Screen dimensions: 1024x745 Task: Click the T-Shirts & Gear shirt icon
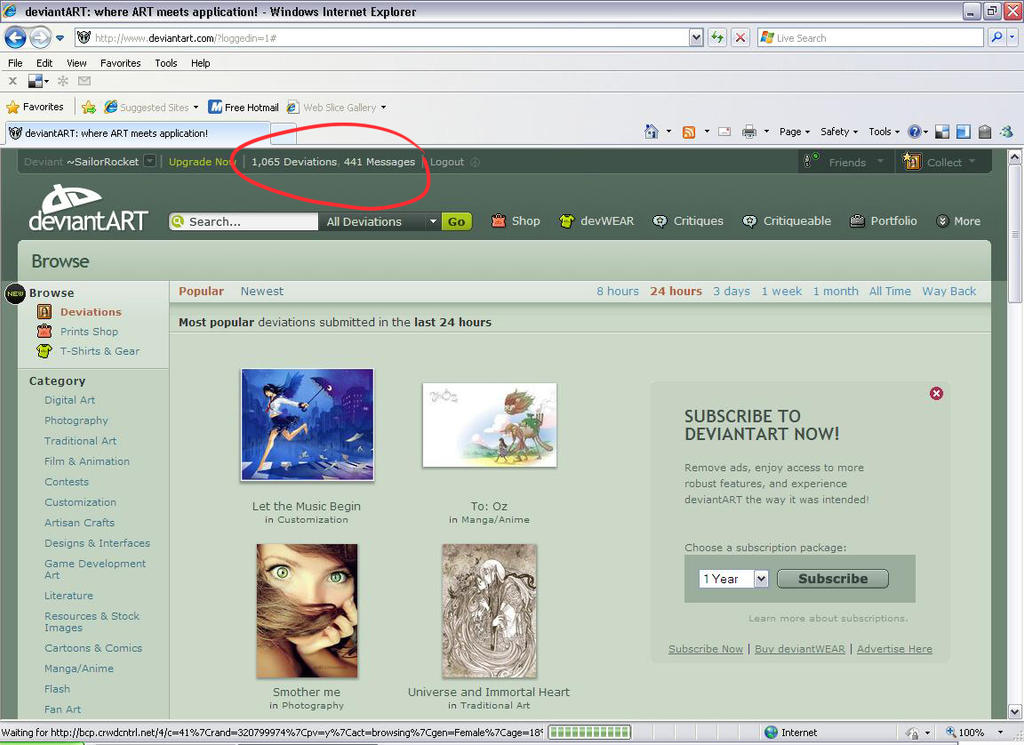tap(44, 351)
